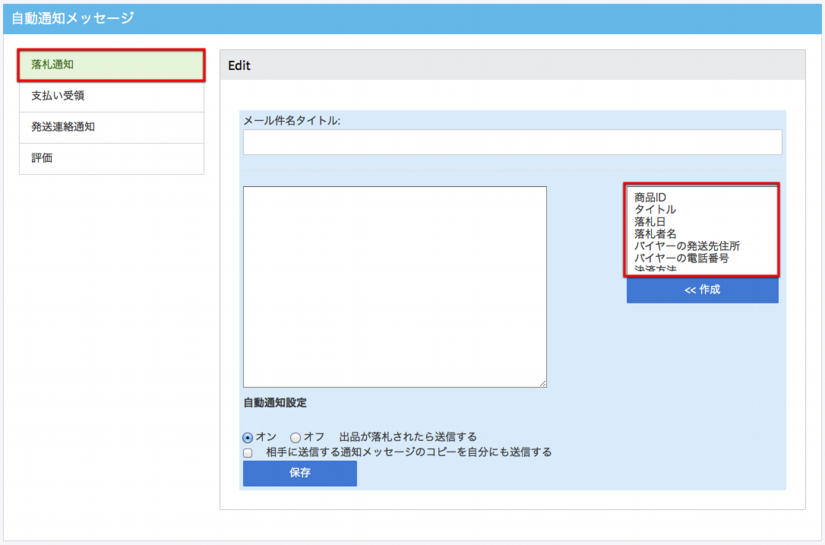
Task: Switch to the 支払い受領 tab
Action: 111,96
